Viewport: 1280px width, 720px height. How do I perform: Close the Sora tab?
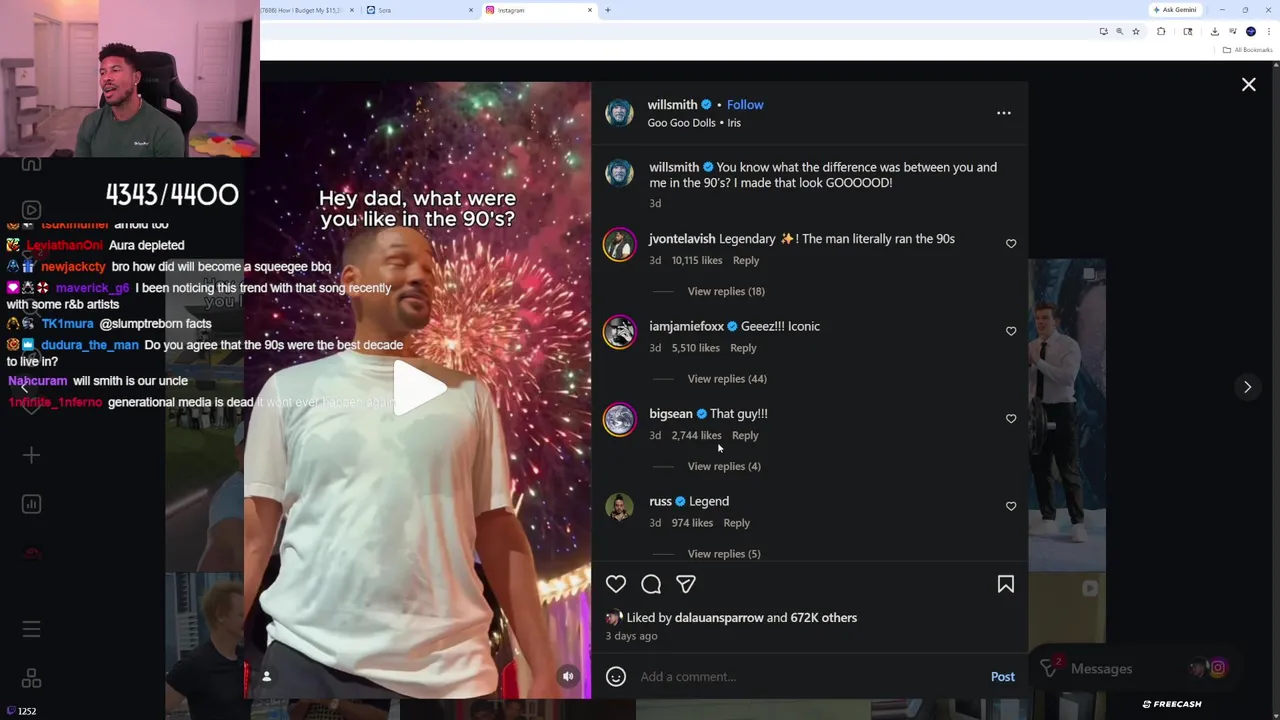pos(471,10)
